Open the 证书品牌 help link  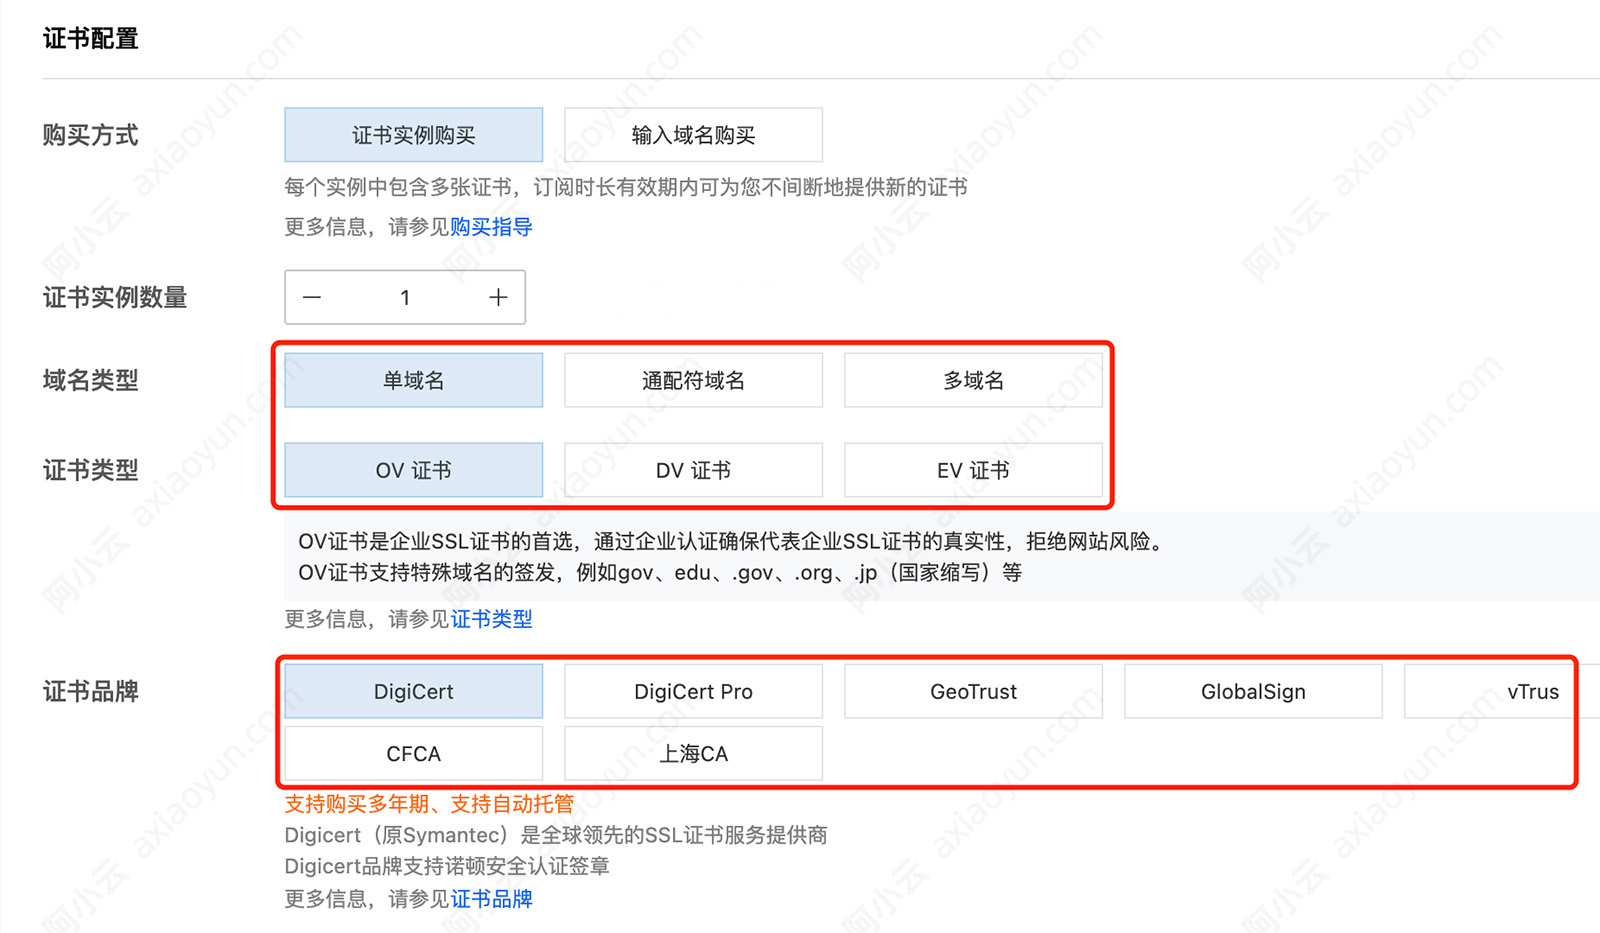tap(491, 899)
